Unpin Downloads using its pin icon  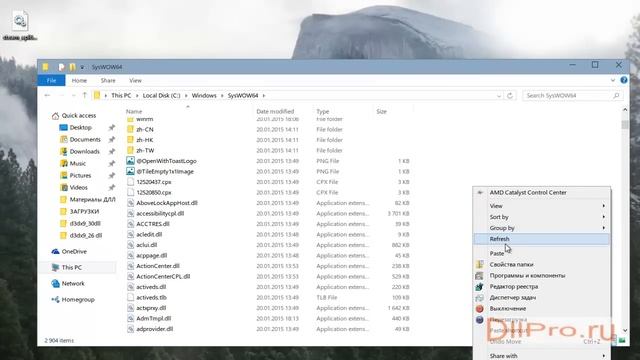(111, 151)
